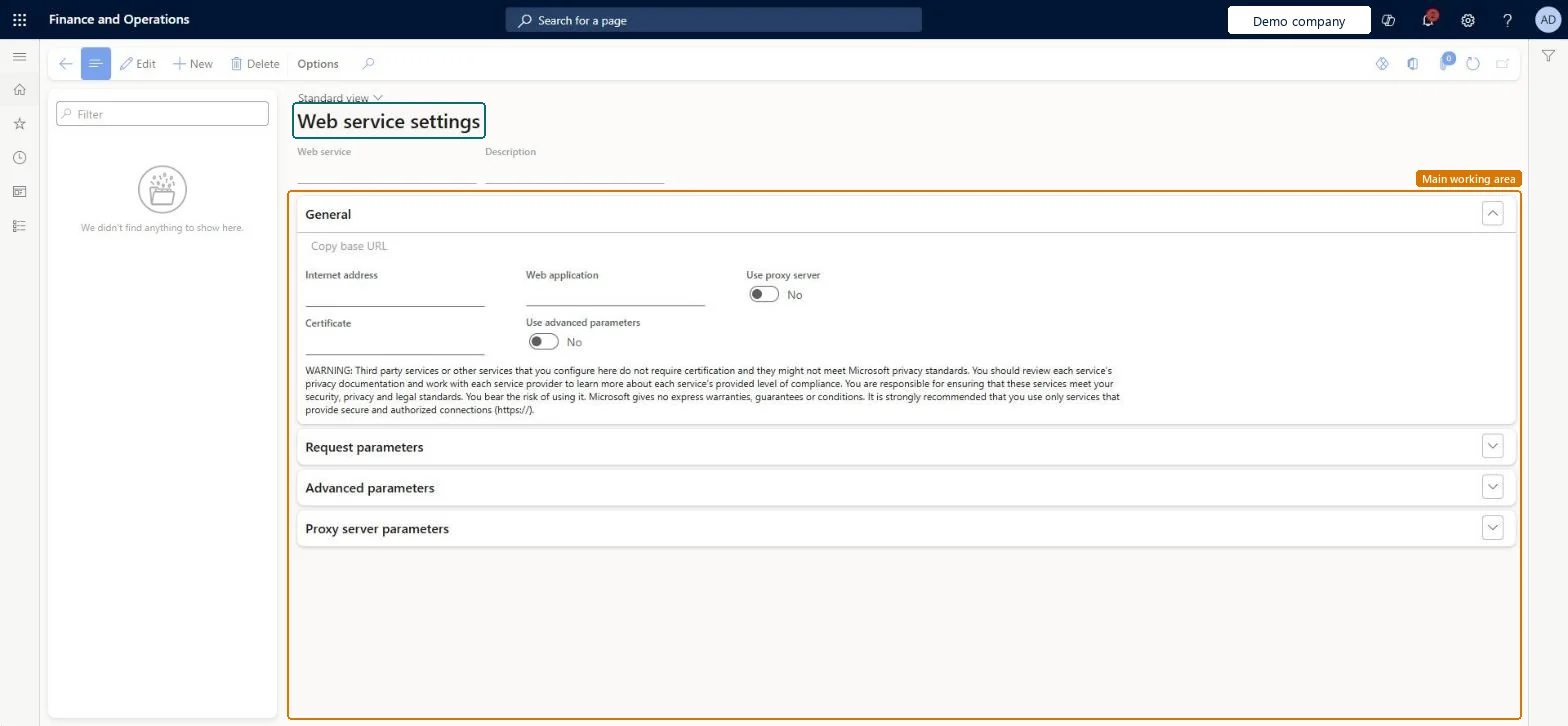The width and height of the screenshot is (1568, 726).
Task: Click the Internet address field
Action: pyautogui.click(x=395, y=295)
